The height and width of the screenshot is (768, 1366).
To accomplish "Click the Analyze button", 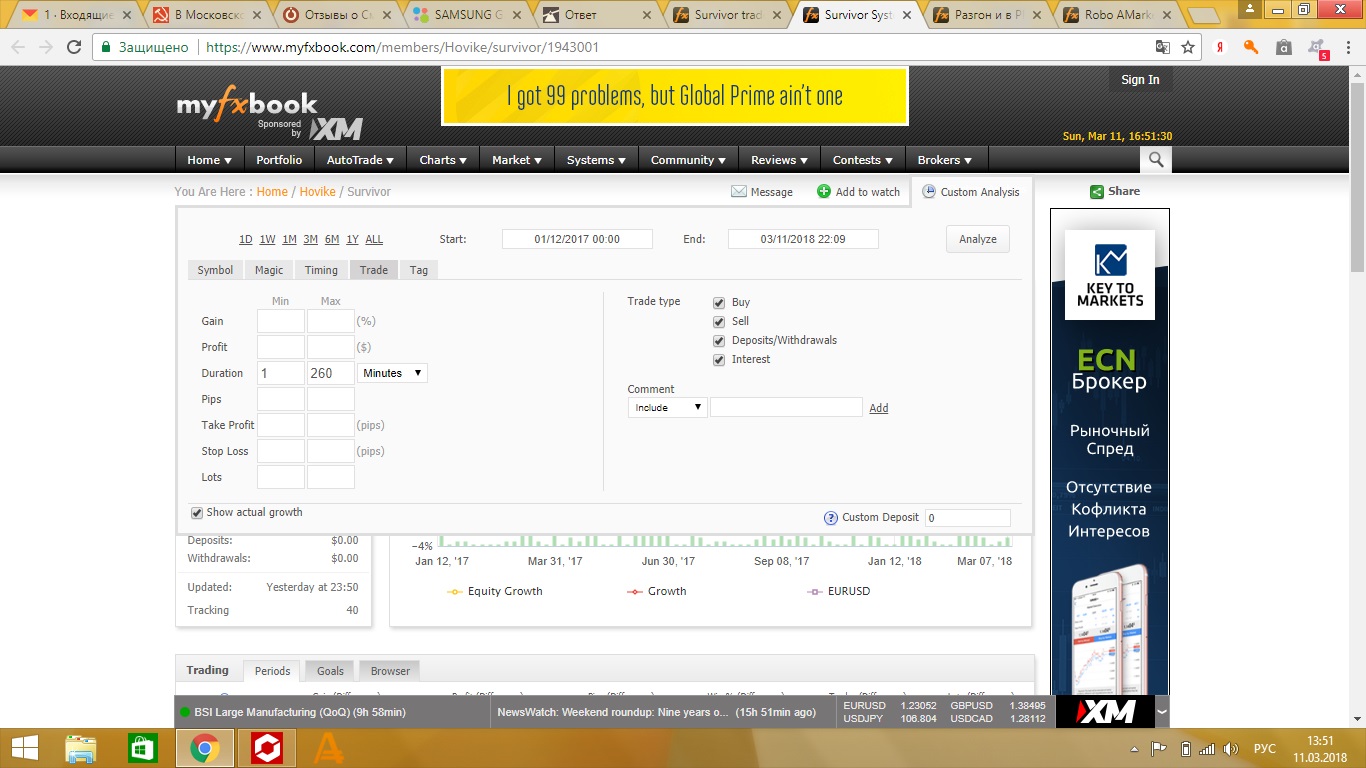I will click(978, 239).
